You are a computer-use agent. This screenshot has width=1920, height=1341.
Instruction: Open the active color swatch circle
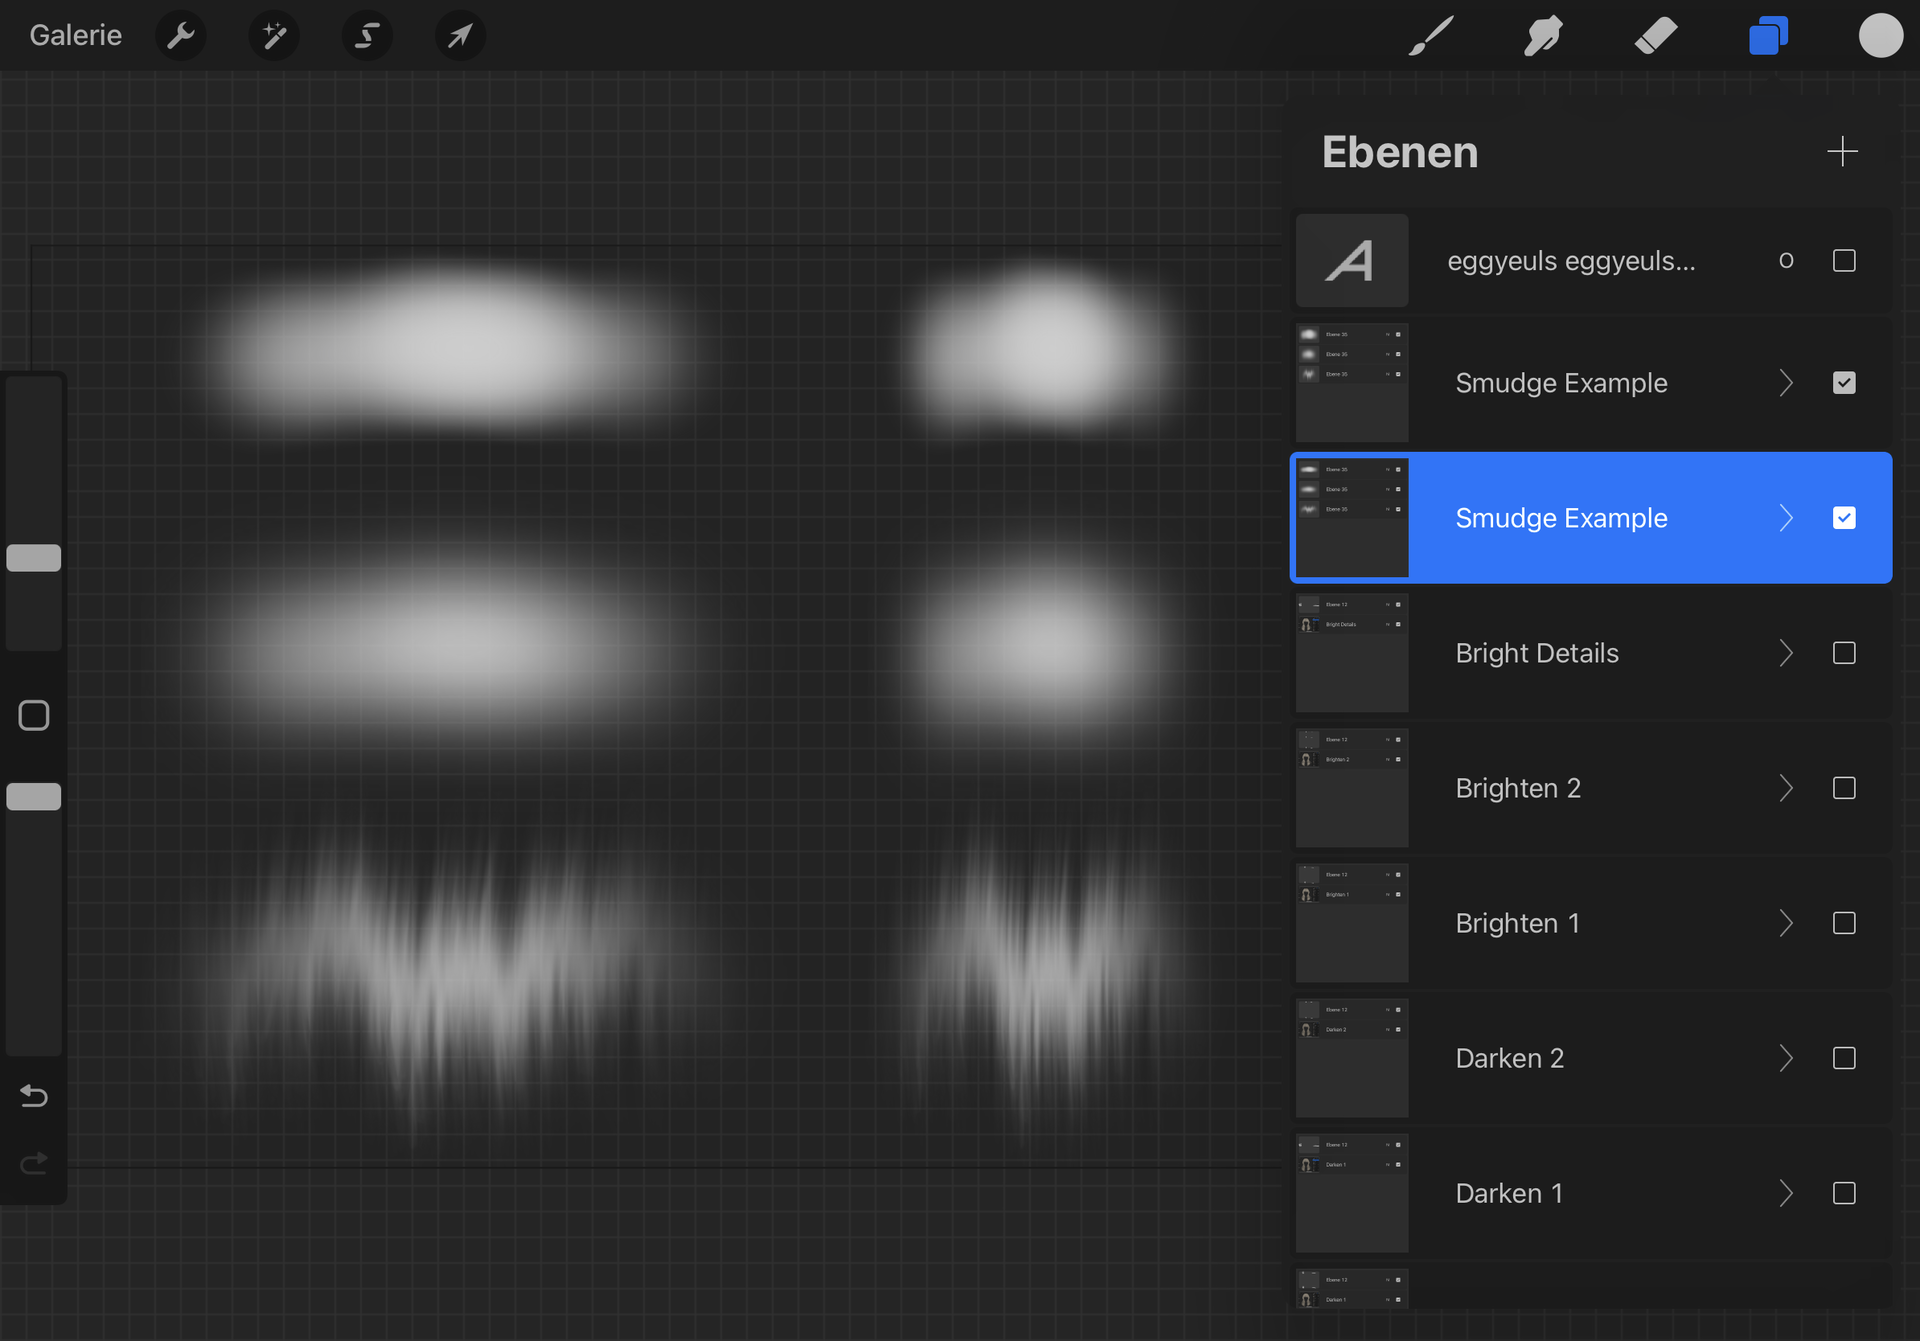pyautogui.click(x=1880, y=36)
